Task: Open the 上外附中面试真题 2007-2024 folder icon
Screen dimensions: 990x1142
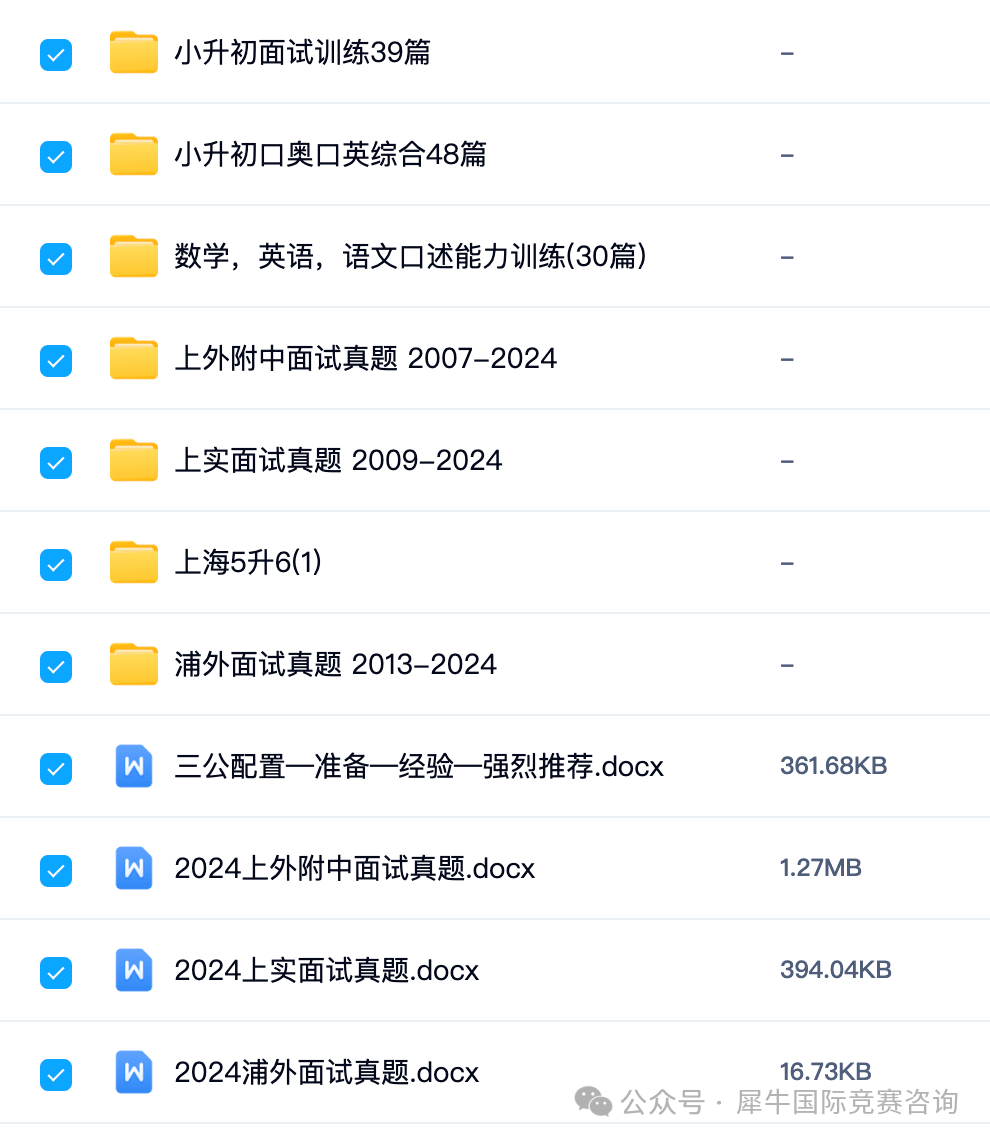Action: [x=133, y=358]
